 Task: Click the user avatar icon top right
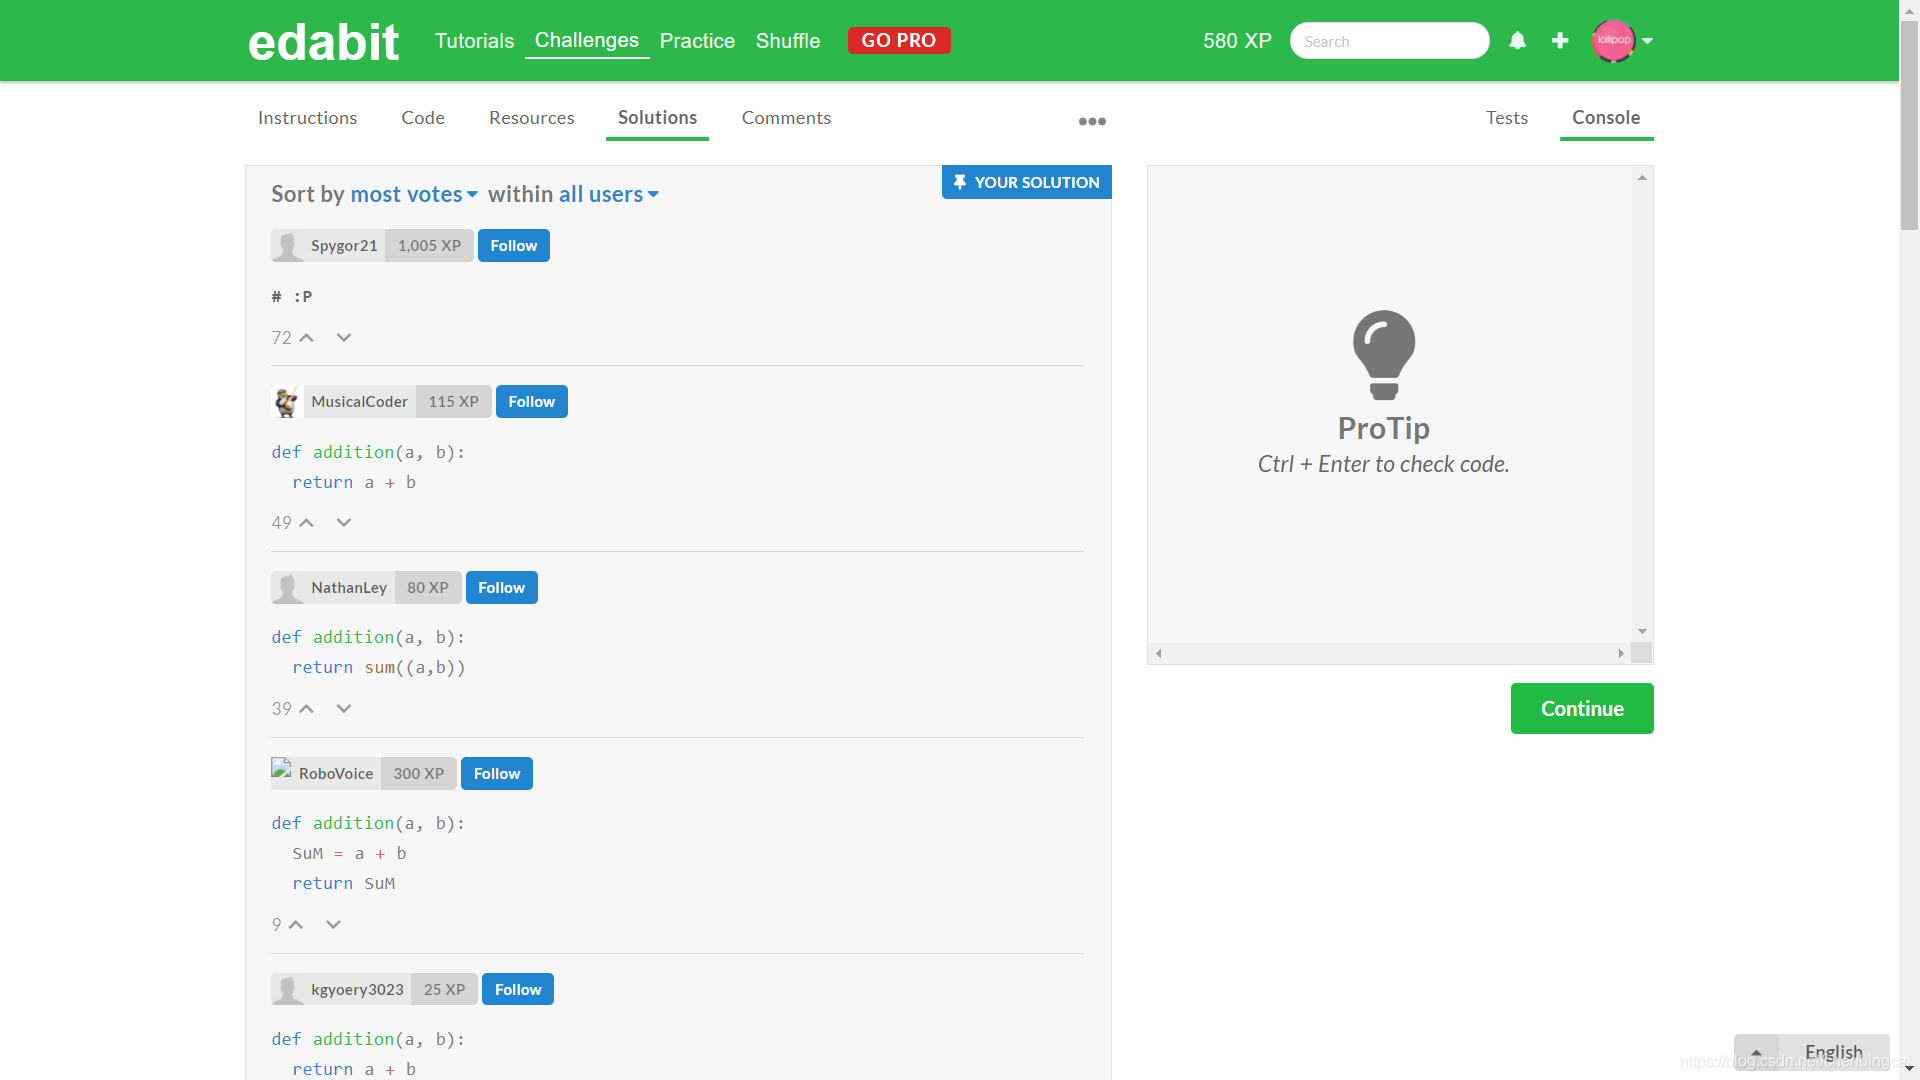coord(1613,41)
